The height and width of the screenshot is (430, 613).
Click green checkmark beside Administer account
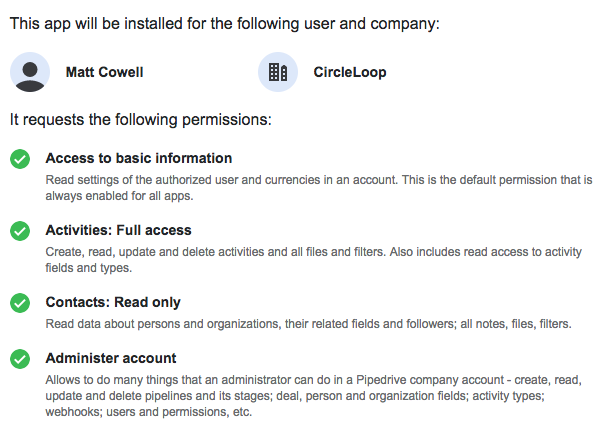coord(20,359)
